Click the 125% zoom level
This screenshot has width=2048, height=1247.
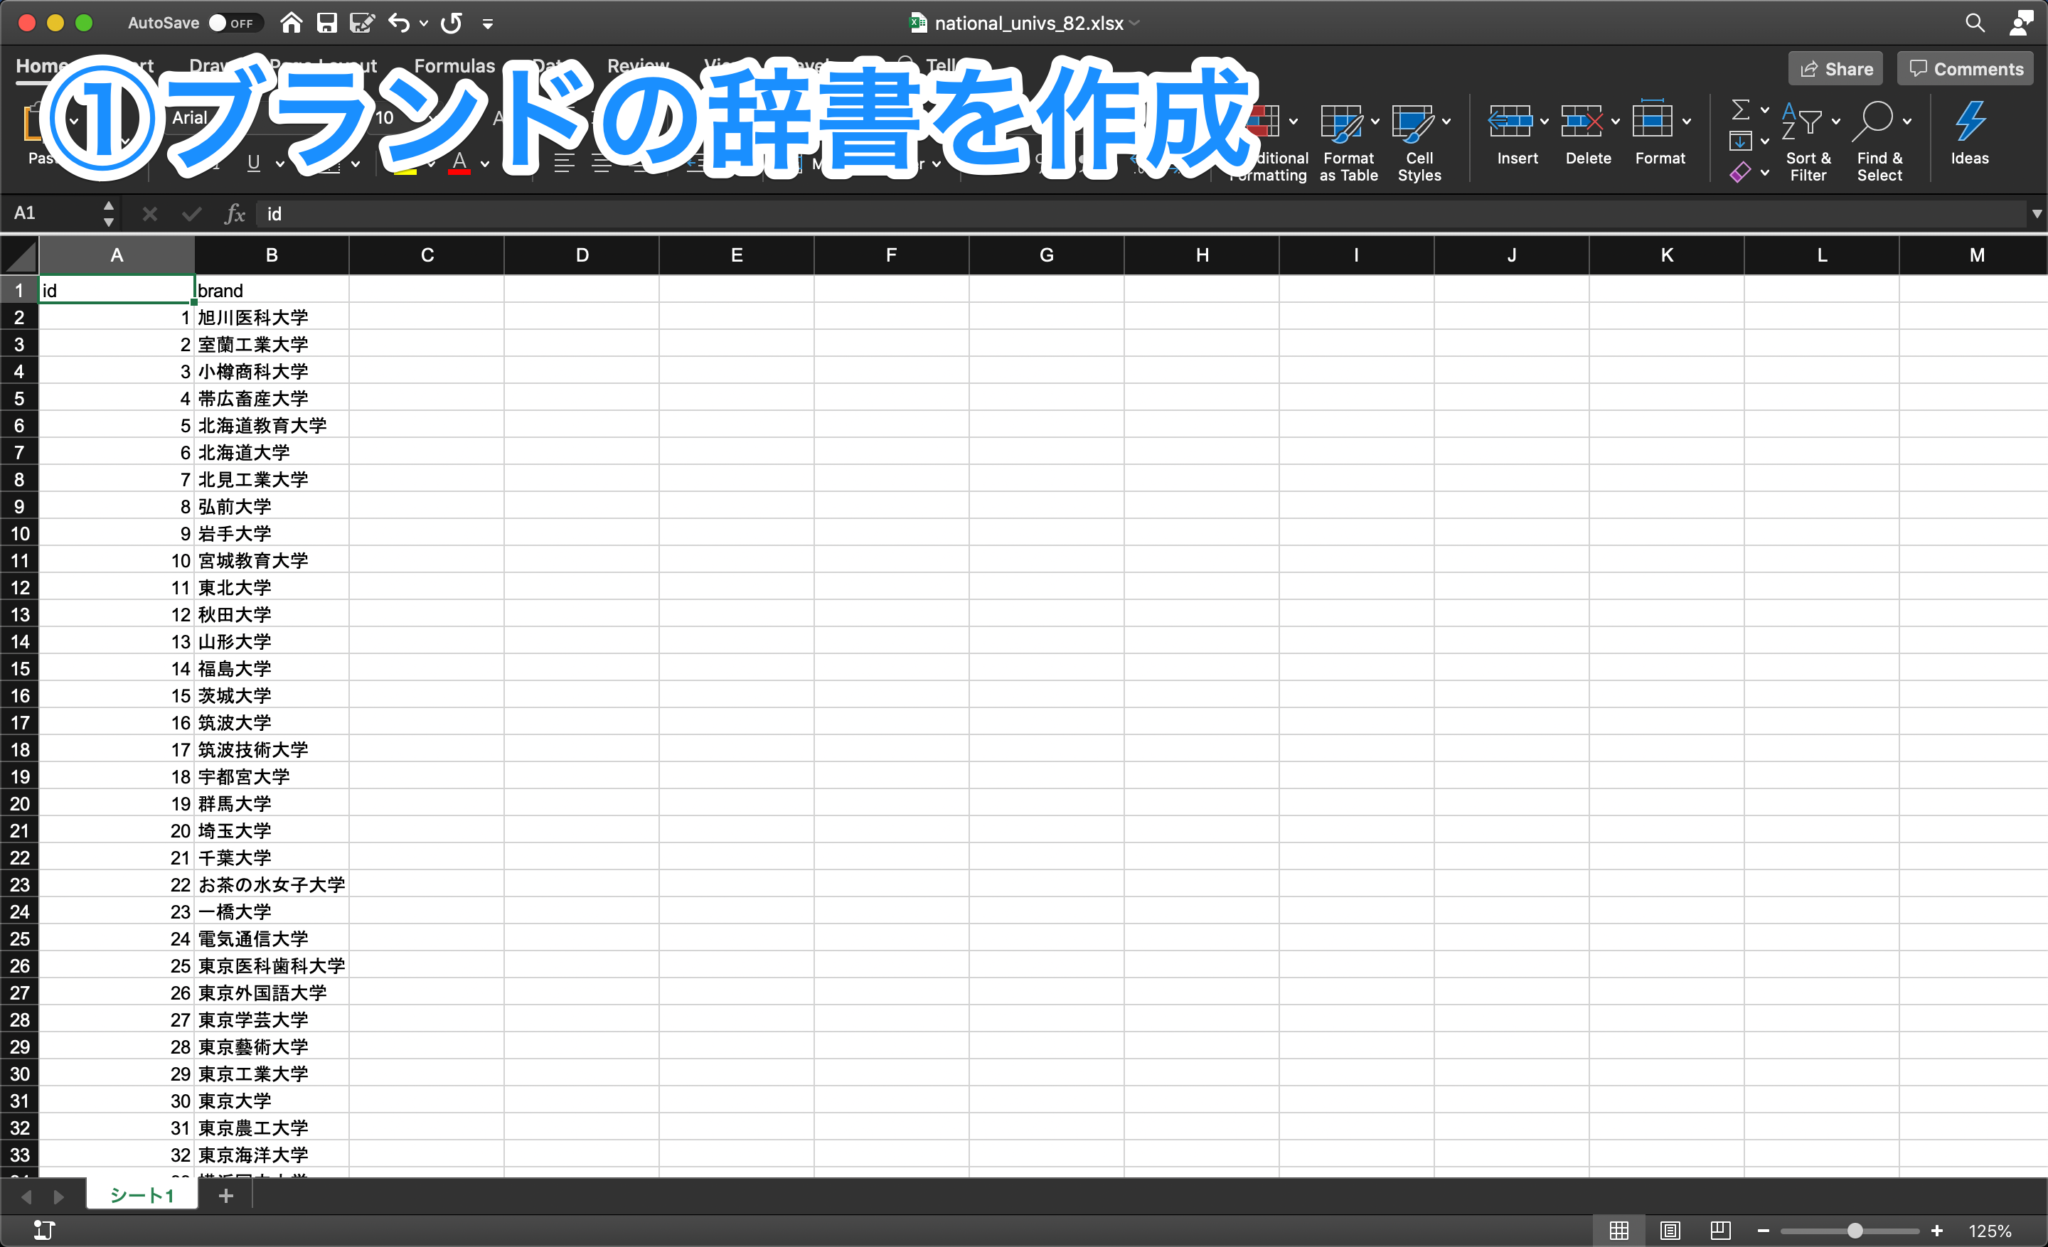tap(1990, 1231)
